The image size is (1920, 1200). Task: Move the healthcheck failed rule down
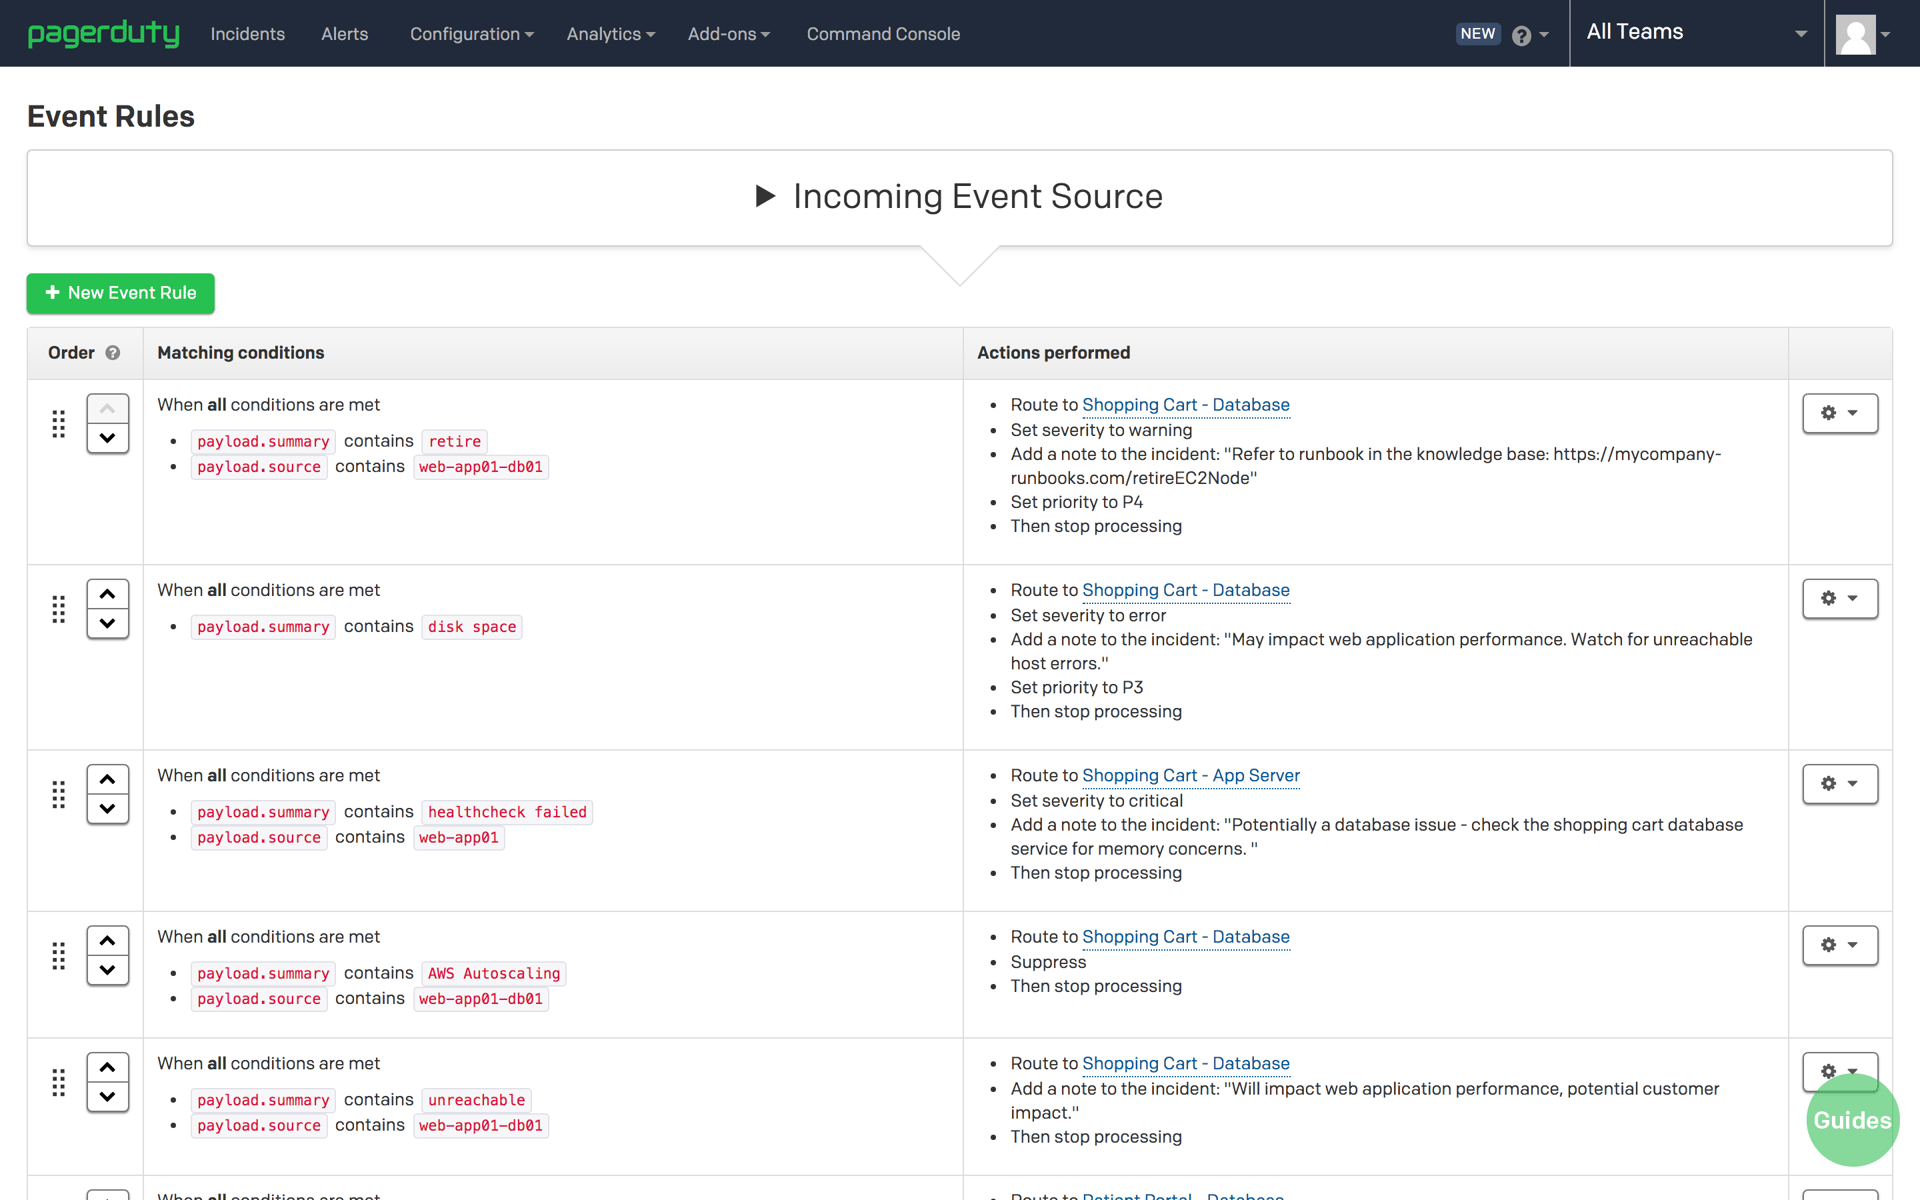click(x=107, y=809)
